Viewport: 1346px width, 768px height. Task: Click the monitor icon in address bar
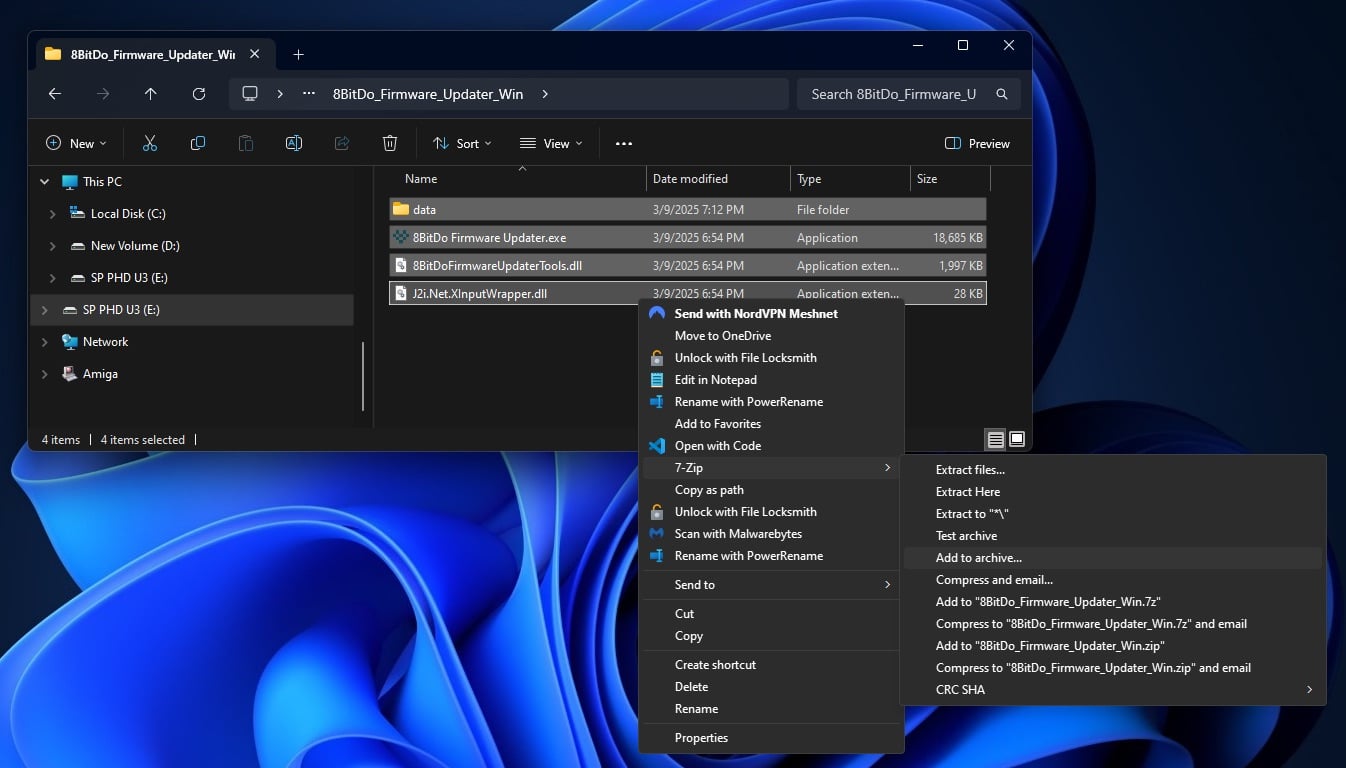tap(250, 94)
